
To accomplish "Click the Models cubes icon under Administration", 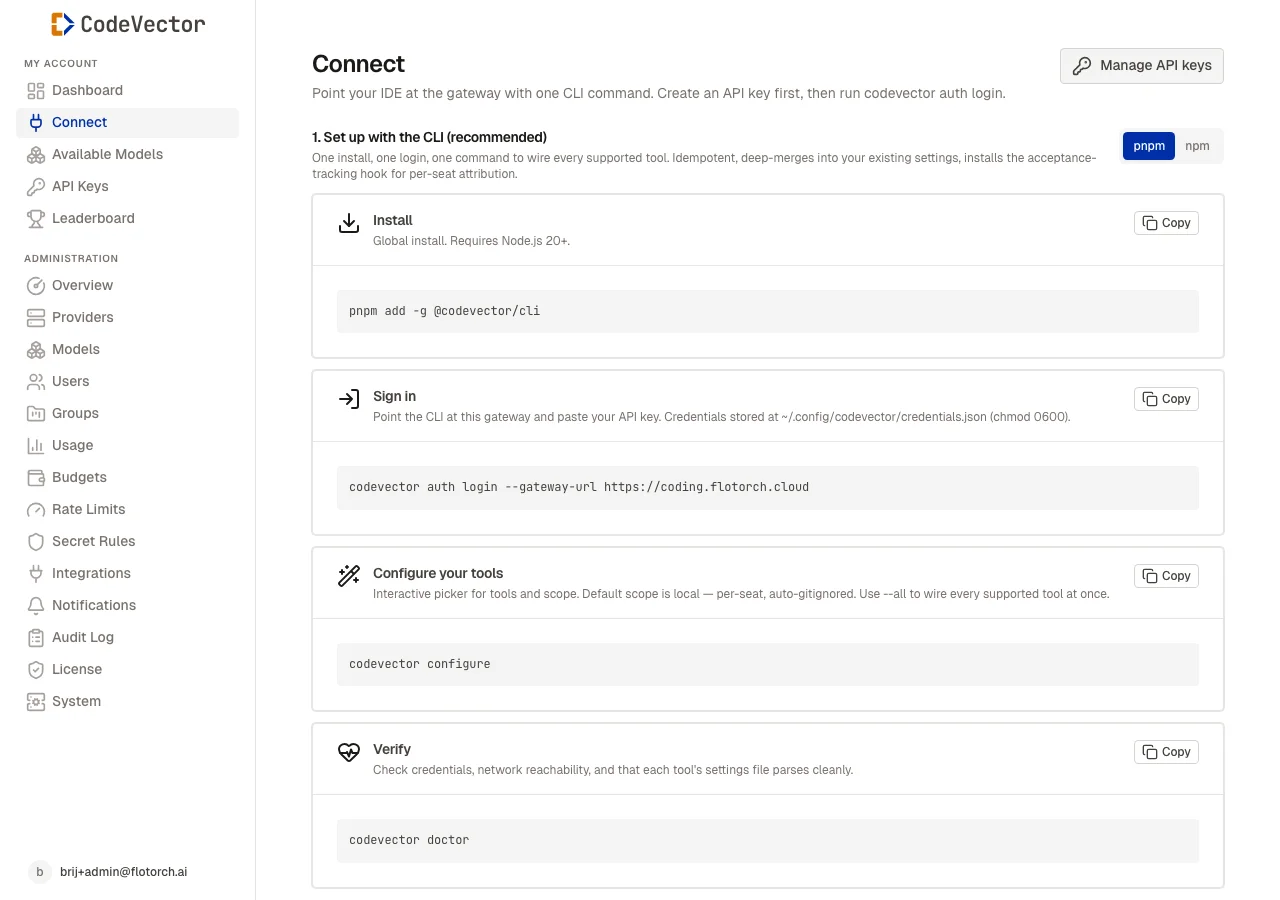I will [36, 350].
